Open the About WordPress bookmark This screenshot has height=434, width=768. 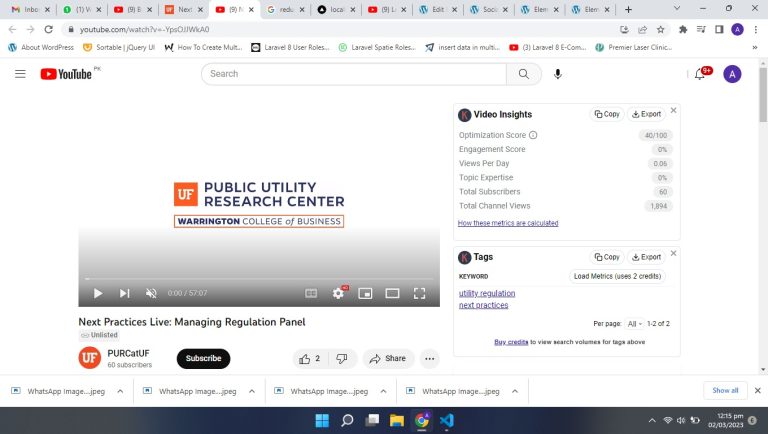41,48
